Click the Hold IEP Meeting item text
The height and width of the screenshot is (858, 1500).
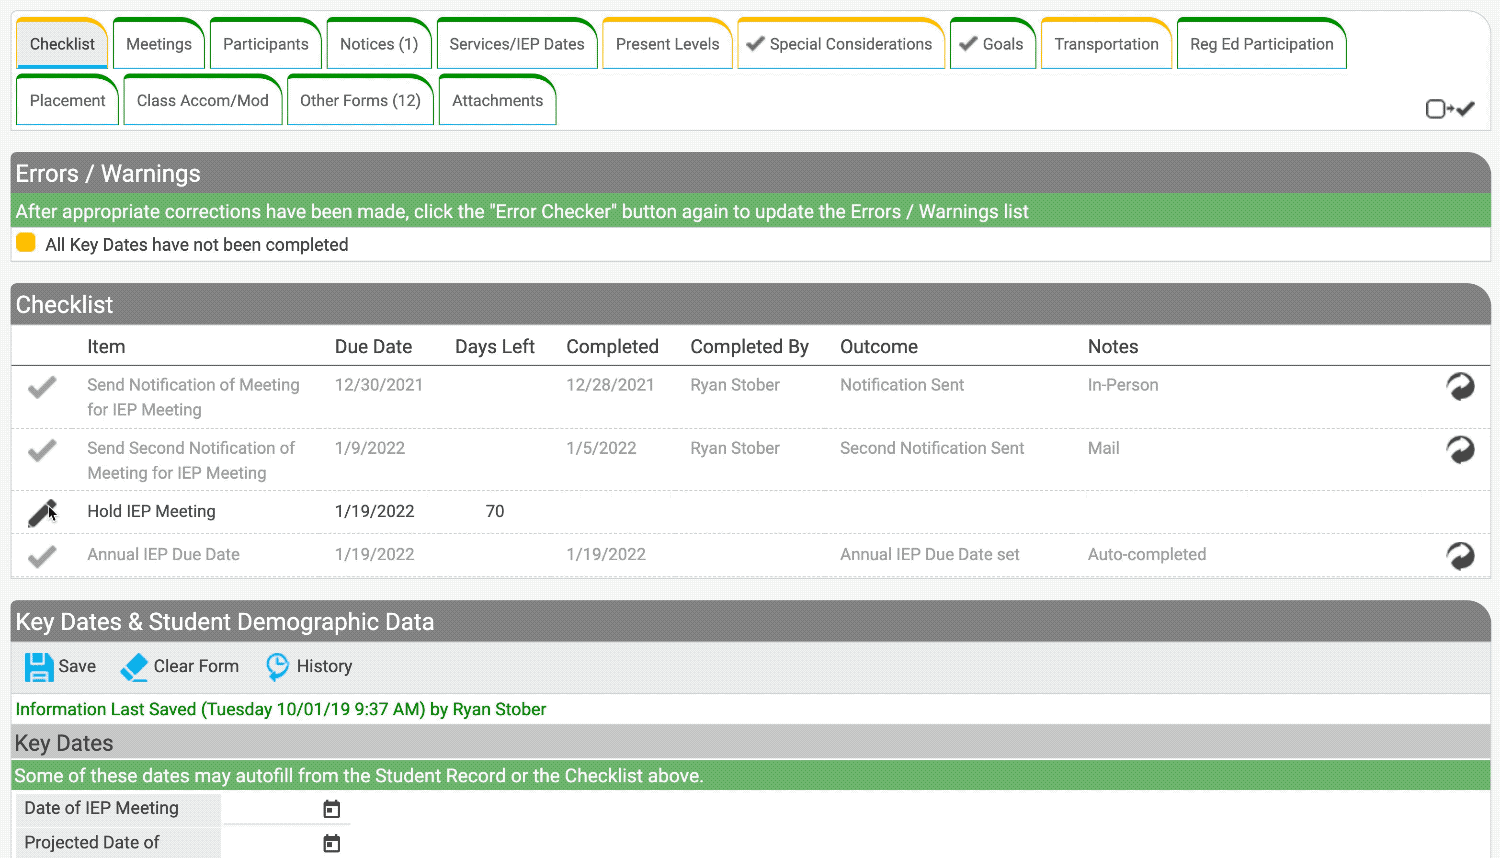coord(151,511)
